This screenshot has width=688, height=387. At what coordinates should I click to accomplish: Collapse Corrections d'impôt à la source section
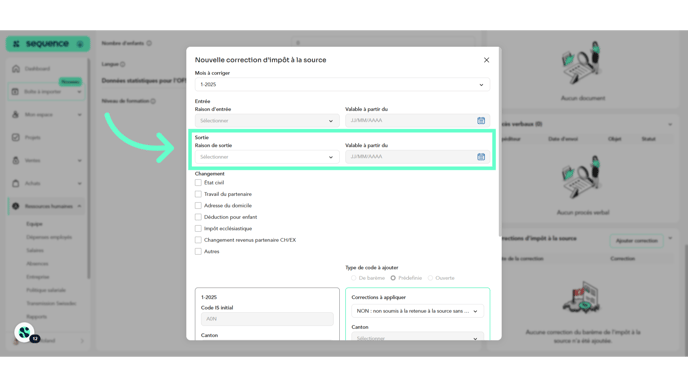(x=670, y=238)
